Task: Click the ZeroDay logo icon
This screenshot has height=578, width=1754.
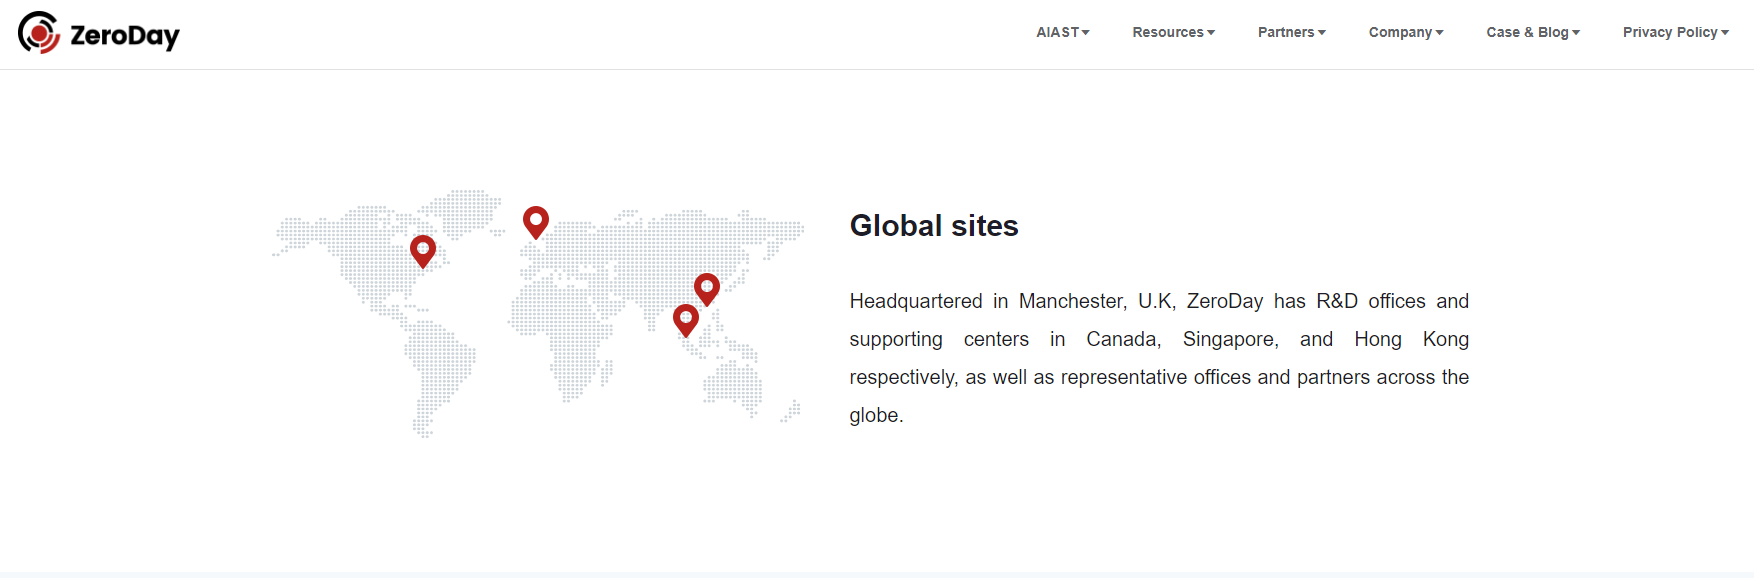Action: pyautogui.click(x=39, y=32)
